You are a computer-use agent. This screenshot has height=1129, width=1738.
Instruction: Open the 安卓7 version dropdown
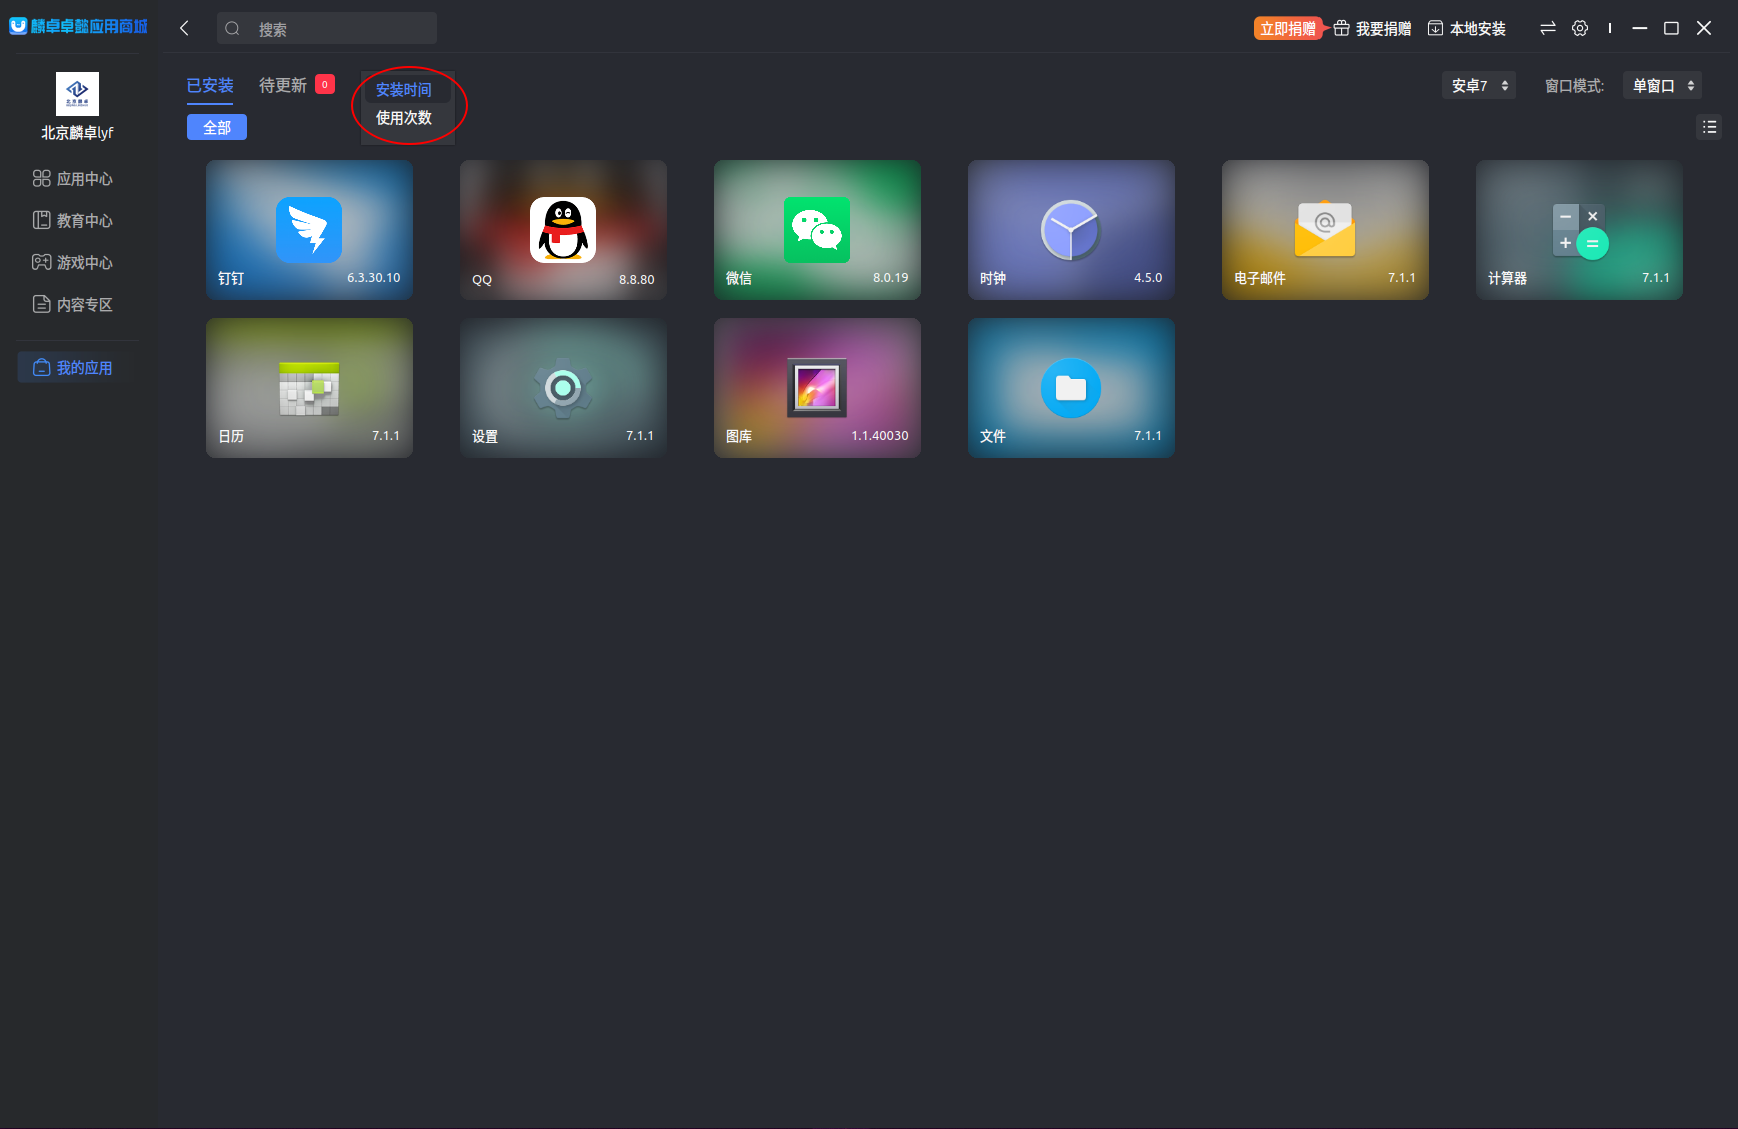tap(1479, 86)
